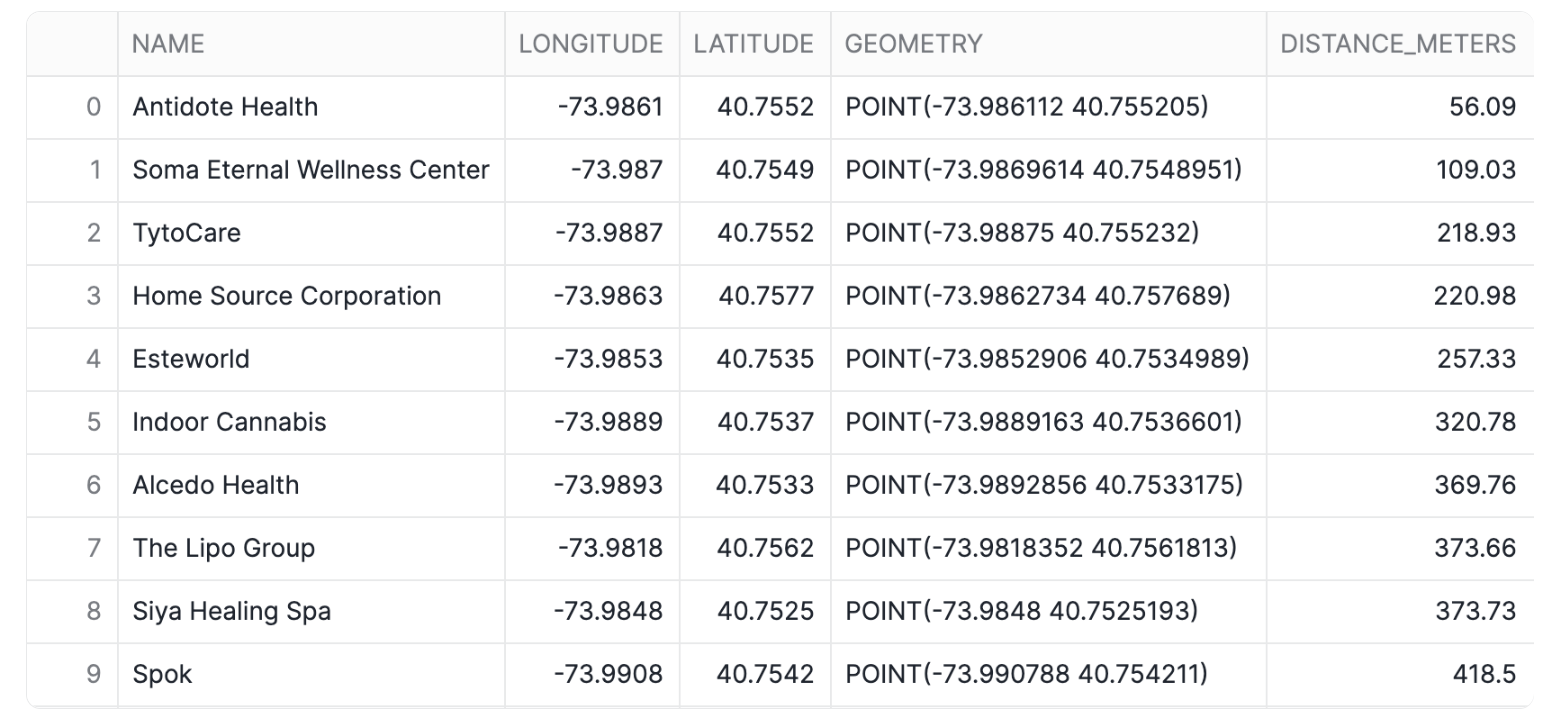Select the Spok name cell
Screen dimensions: 1566x722
tap(162, 674)
